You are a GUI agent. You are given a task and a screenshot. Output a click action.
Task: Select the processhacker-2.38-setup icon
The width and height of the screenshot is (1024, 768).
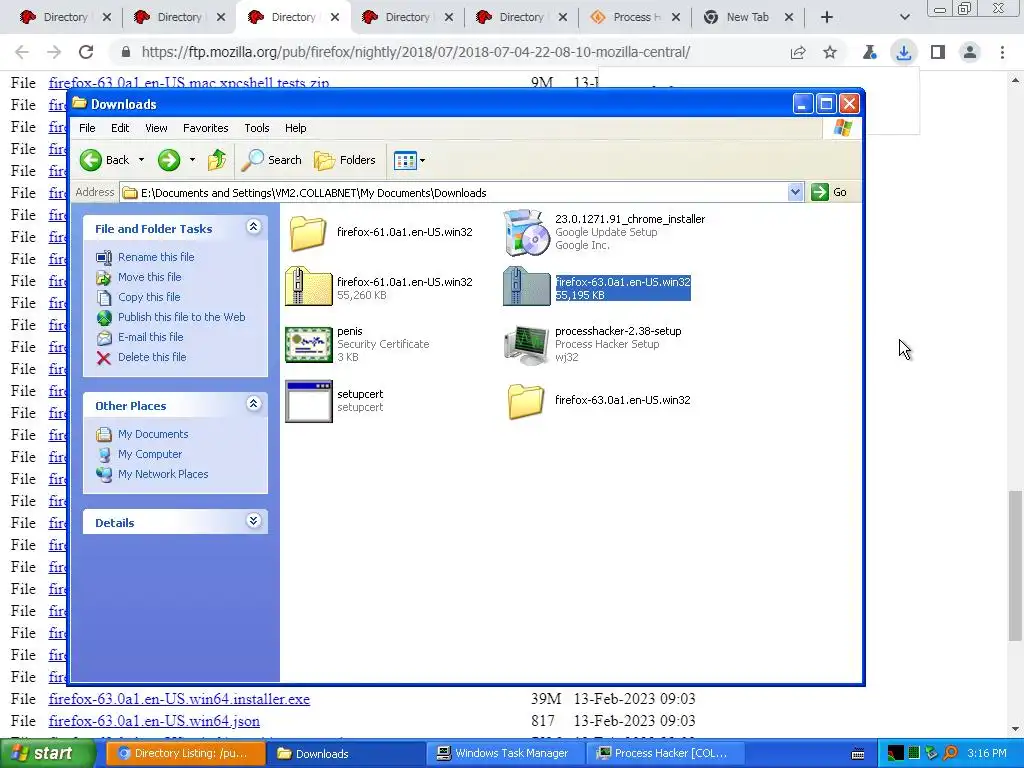click(x=526, y=344)
